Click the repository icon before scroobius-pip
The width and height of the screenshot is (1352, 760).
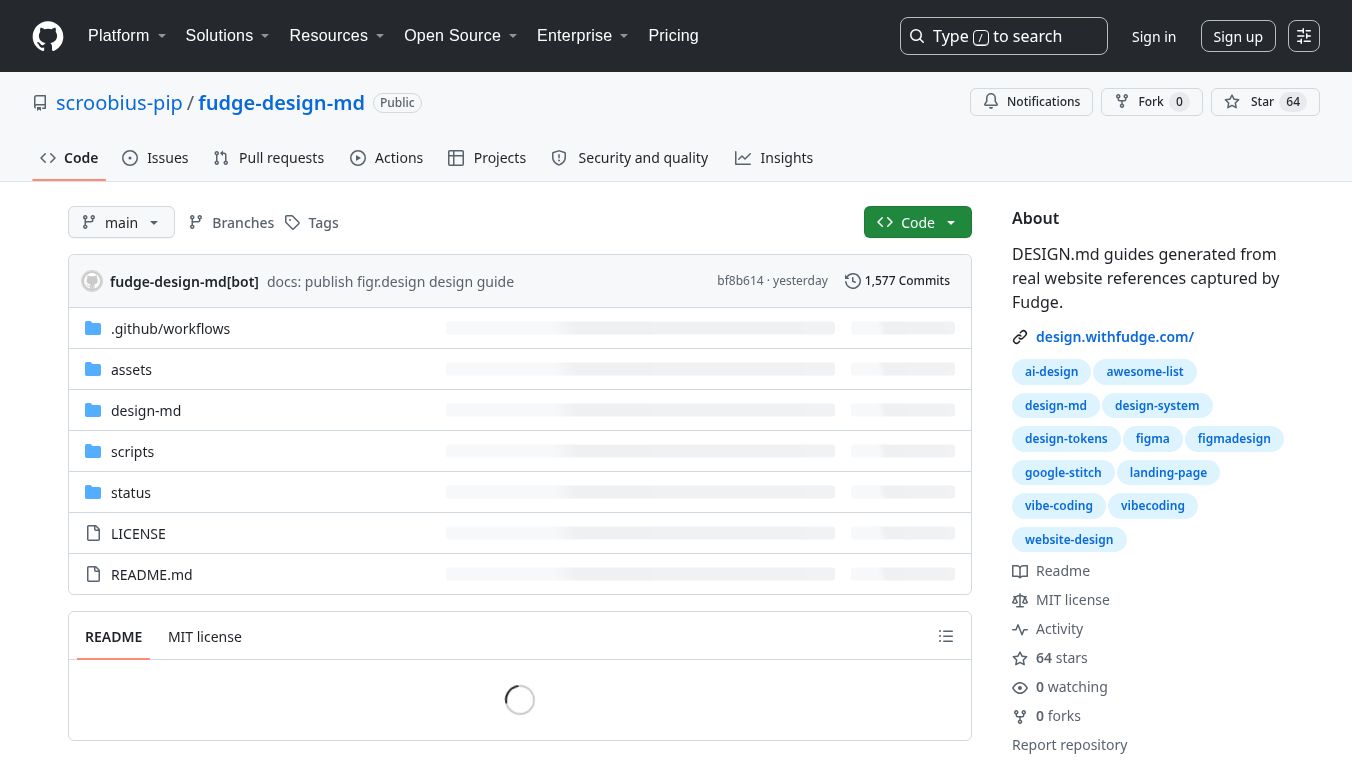(x=40, y=103)
